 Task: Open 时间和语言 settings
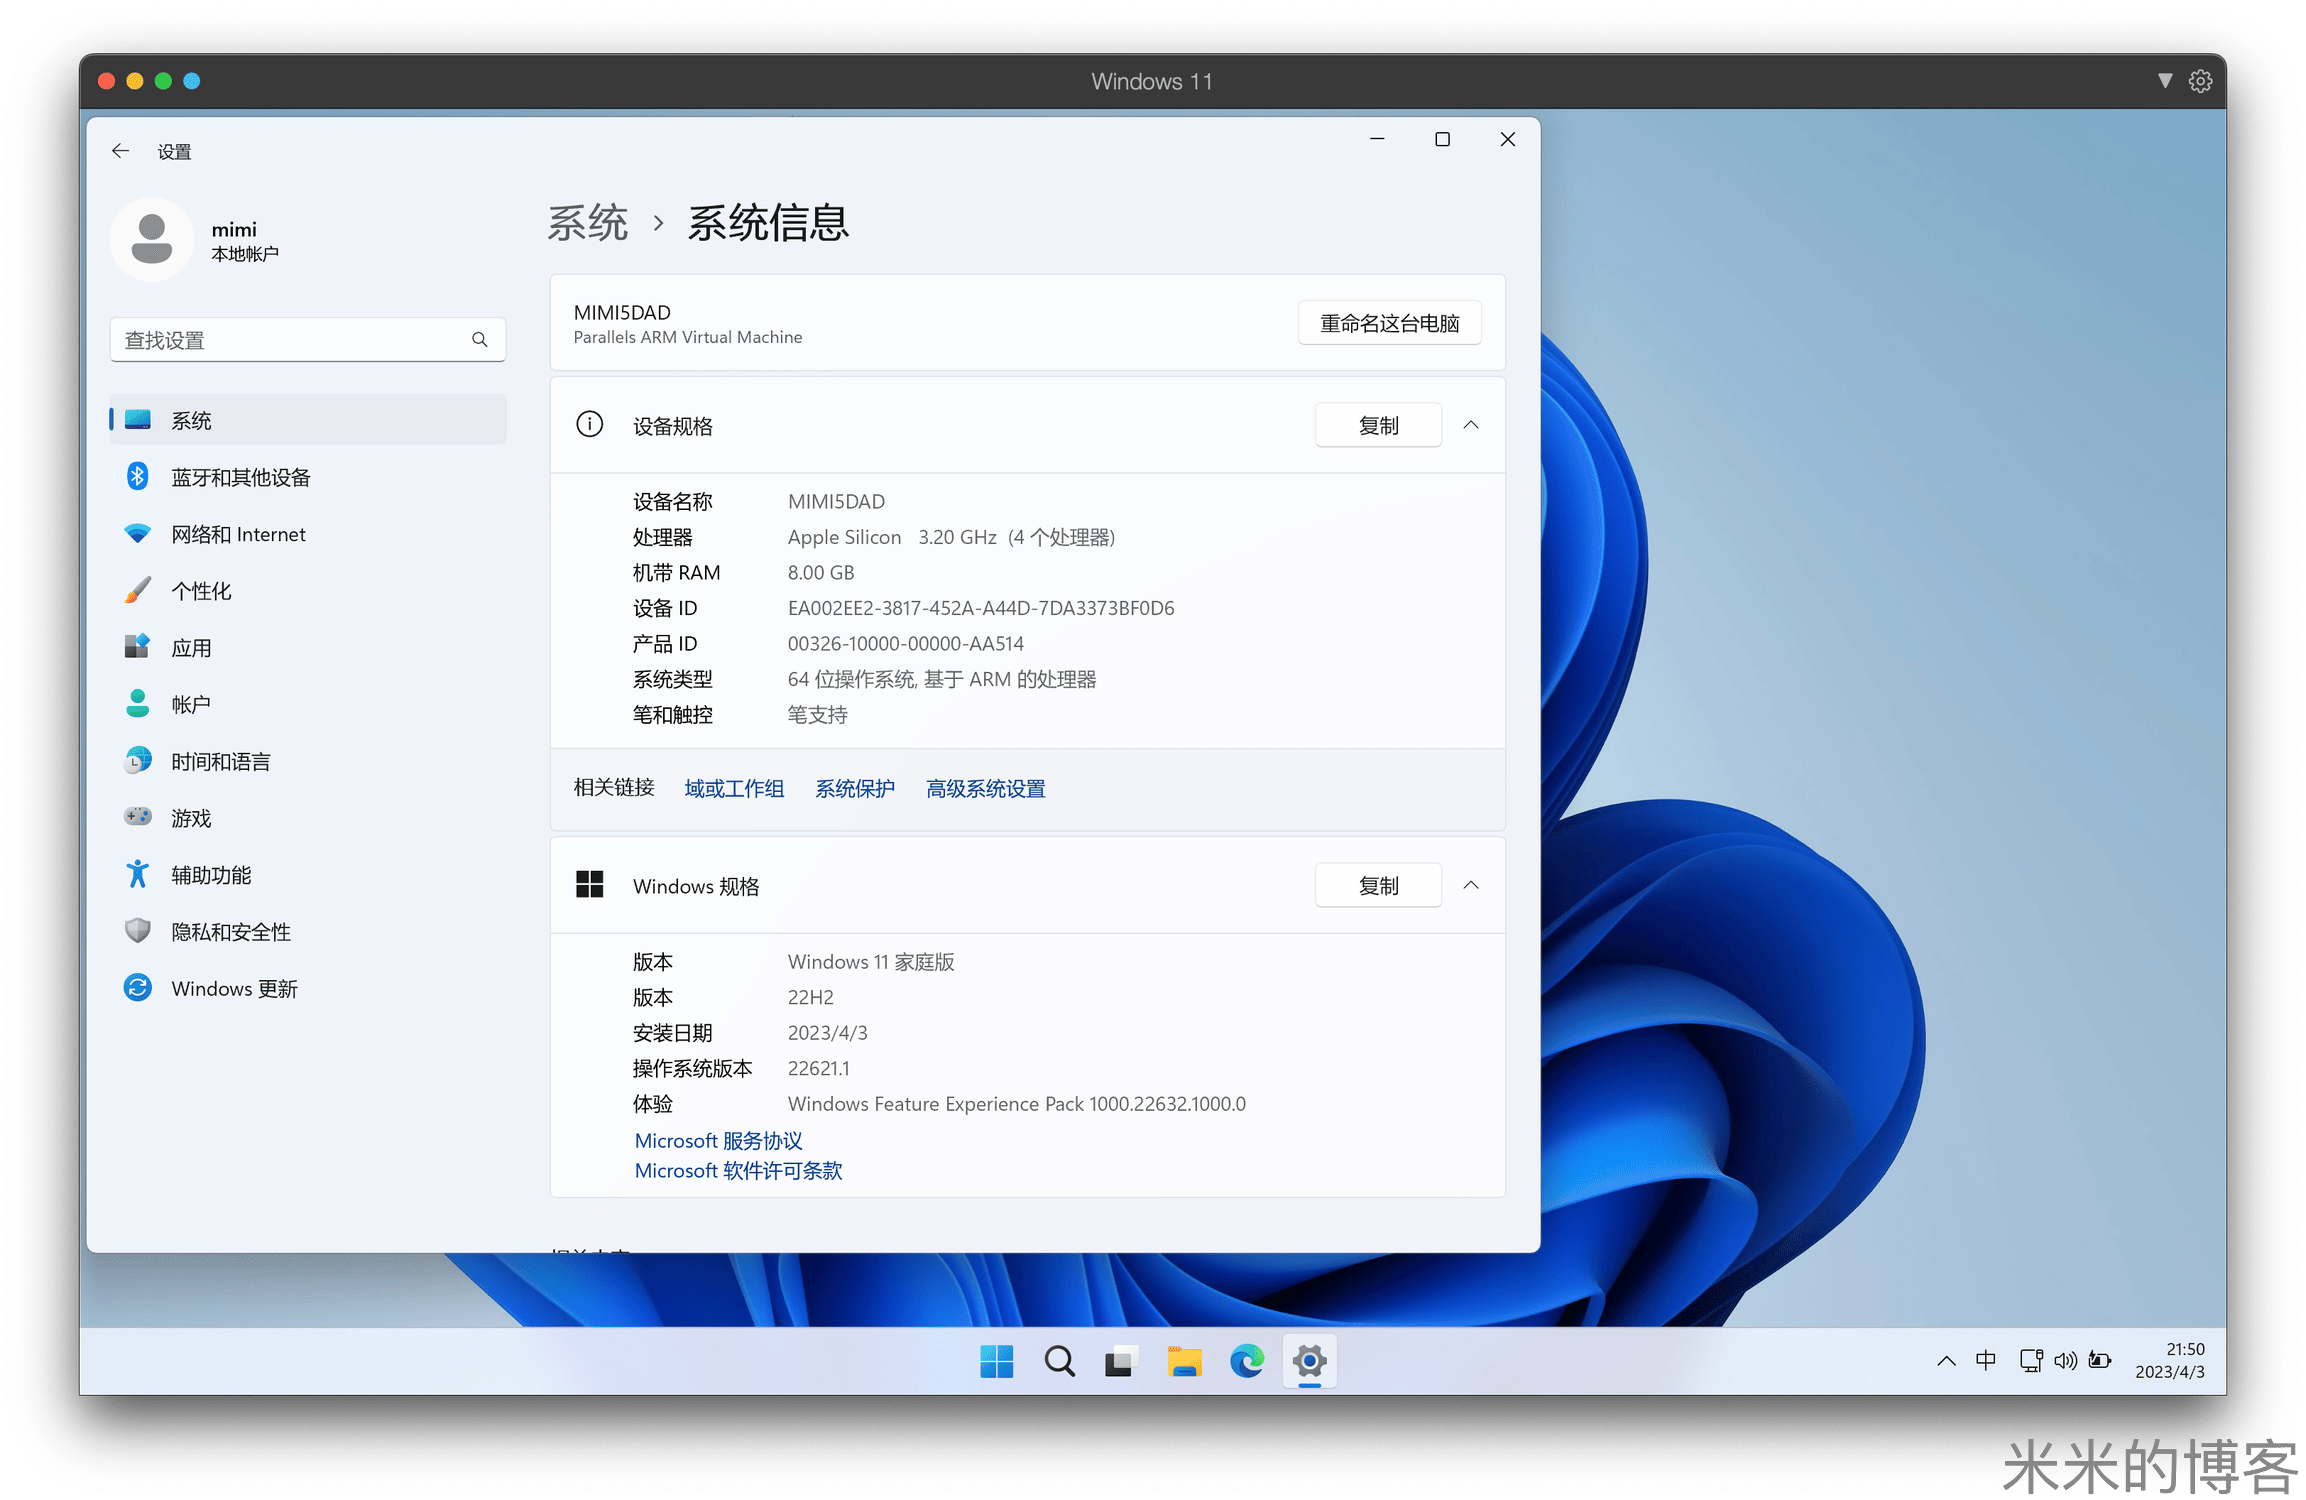click(x=137, y=760)
